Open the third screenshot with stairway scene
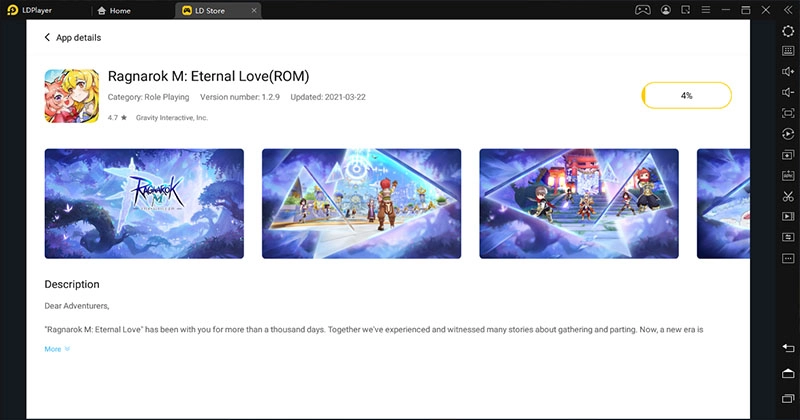The width and height of the screenshot is (800, 420). point(579,204)
